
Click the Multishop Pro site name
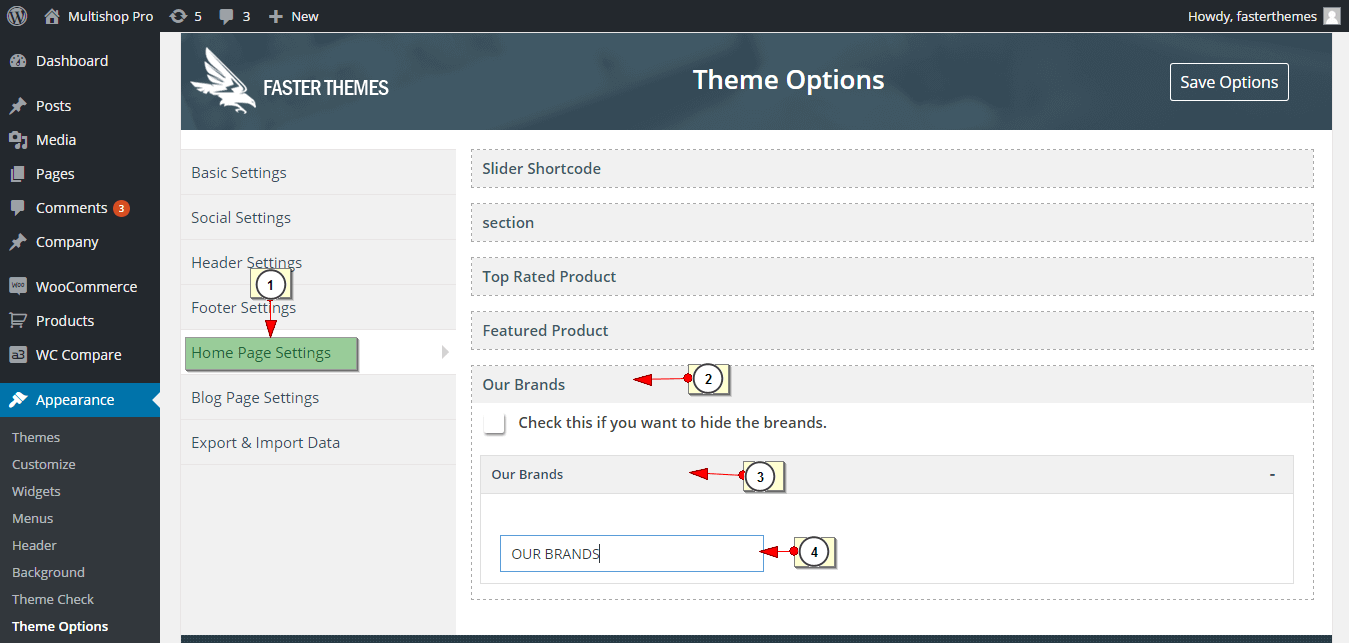pyautogui.click(x=111, y=16)
